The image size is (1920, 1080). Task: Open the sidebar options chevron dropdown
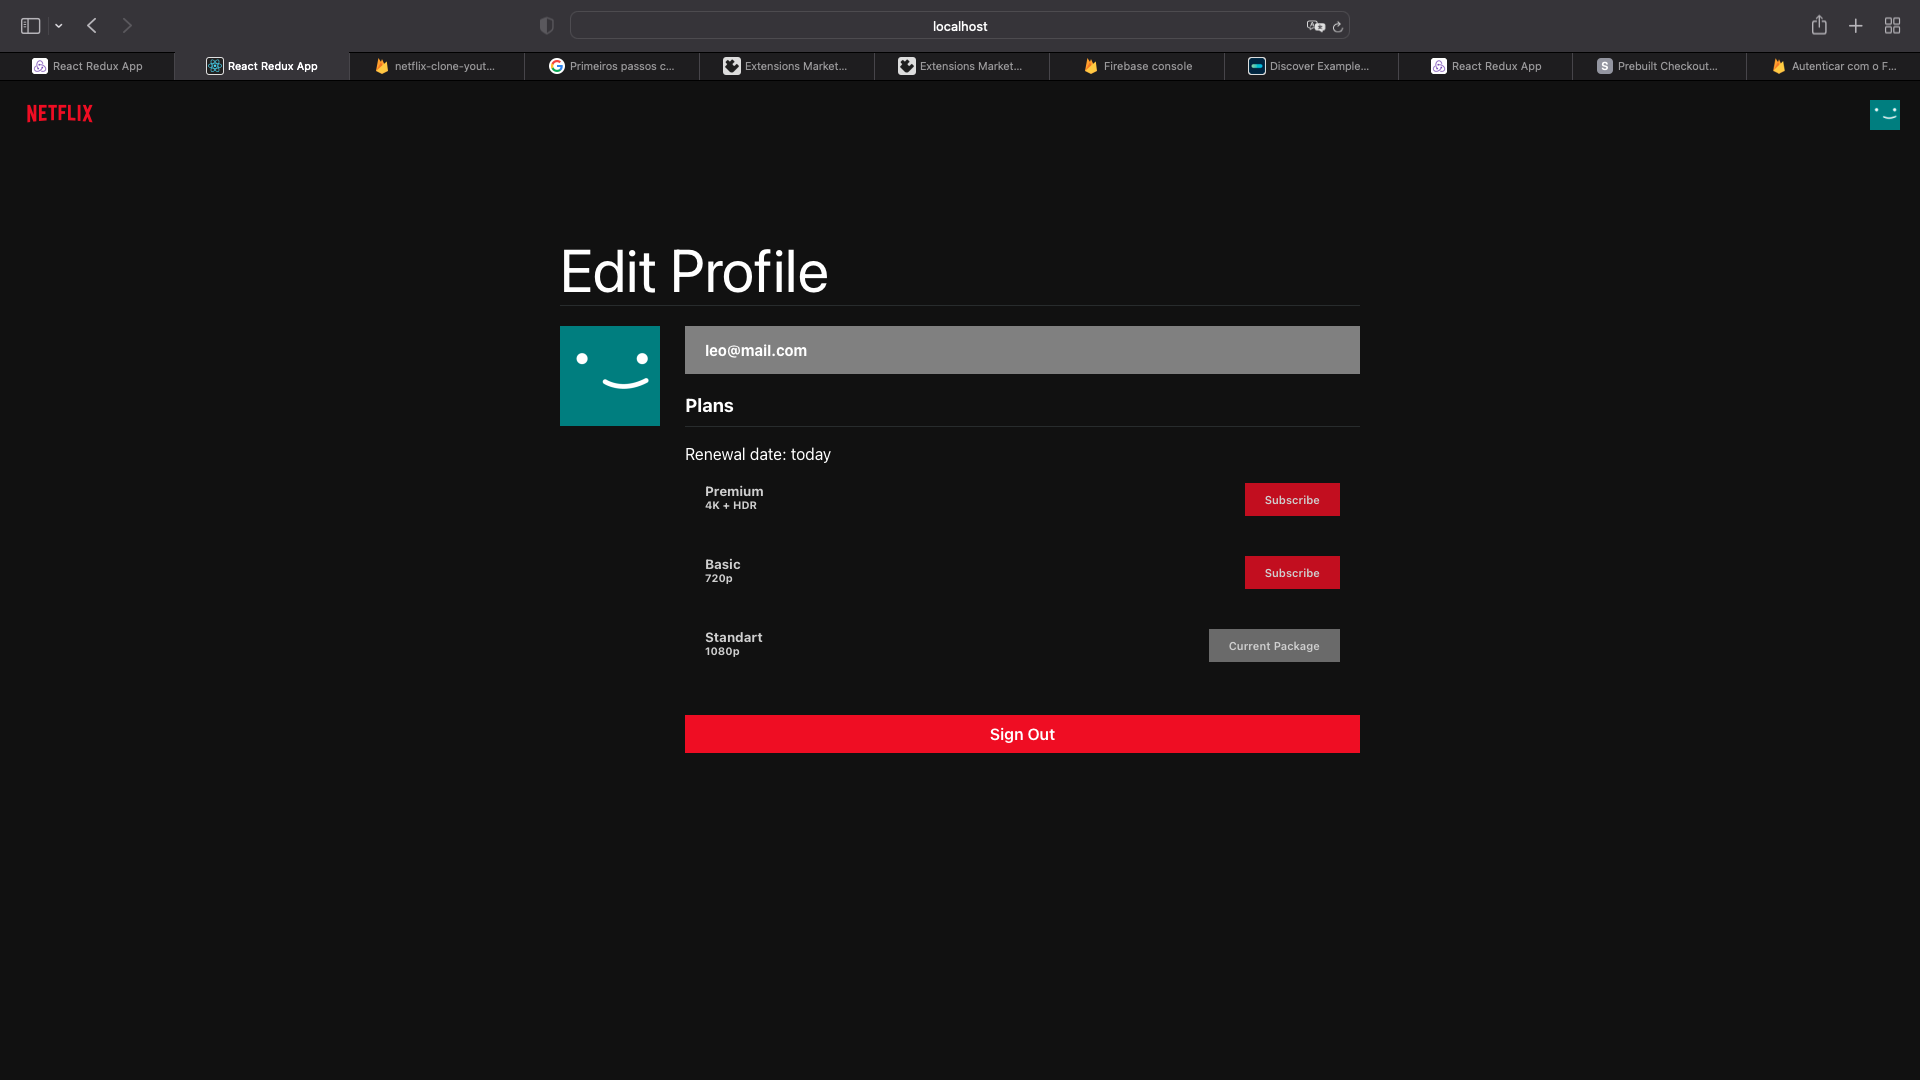[x=57, y=25]
